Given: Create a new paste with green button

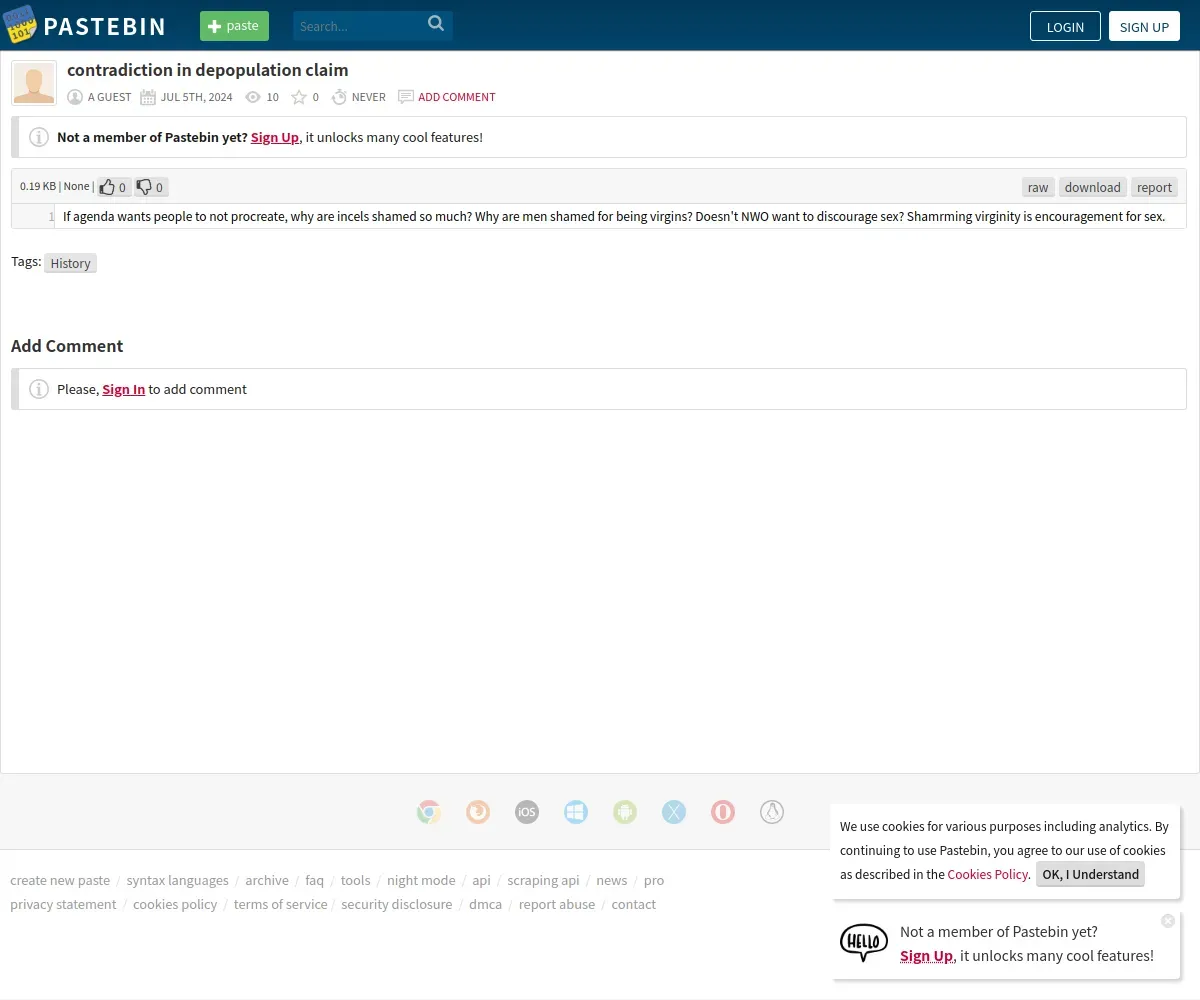Looking at the screenshot, I should [234, 26].
